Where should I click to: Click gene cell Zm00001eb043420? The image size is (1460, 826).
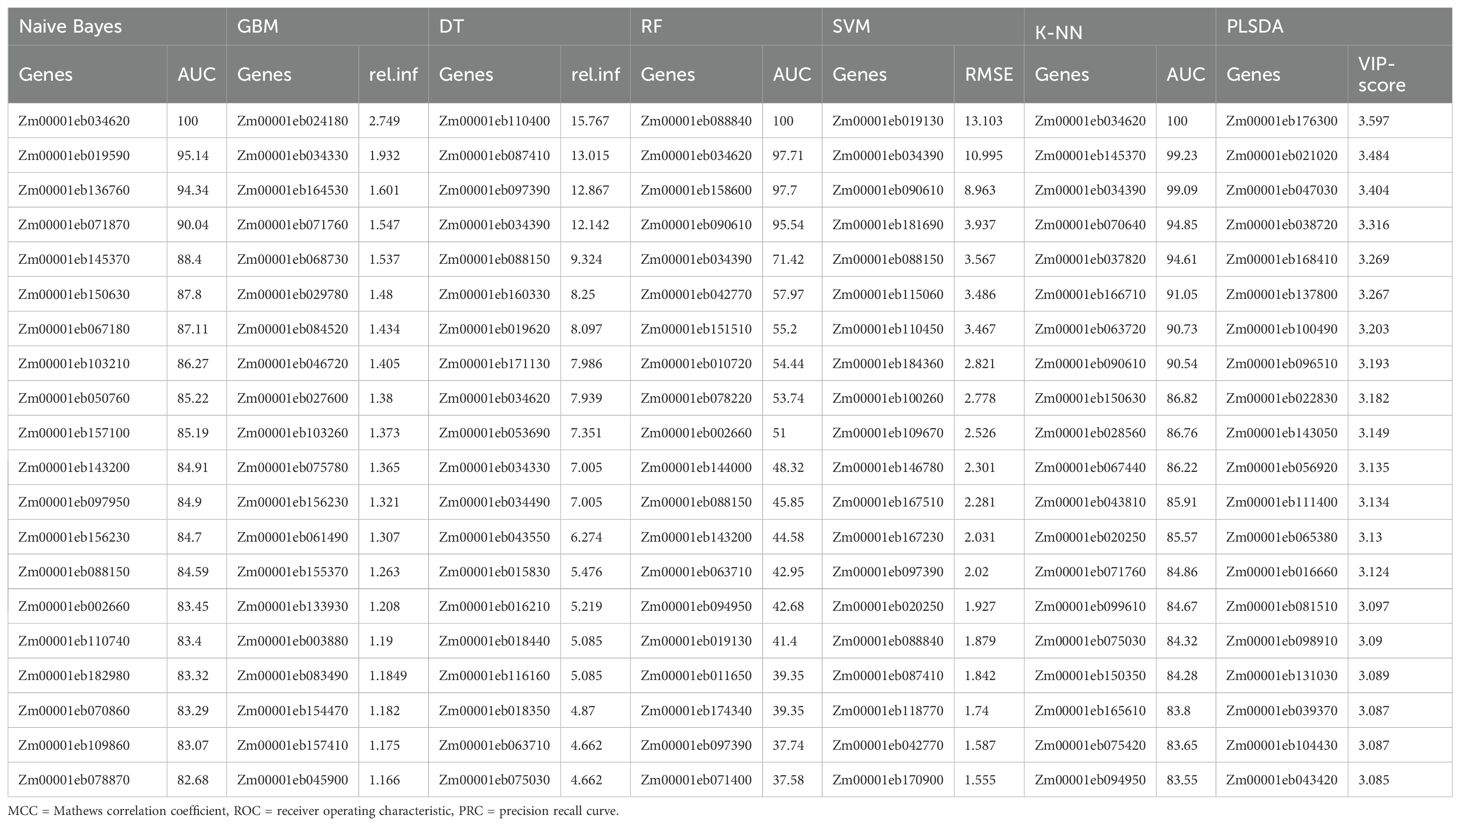[1282, 780]
